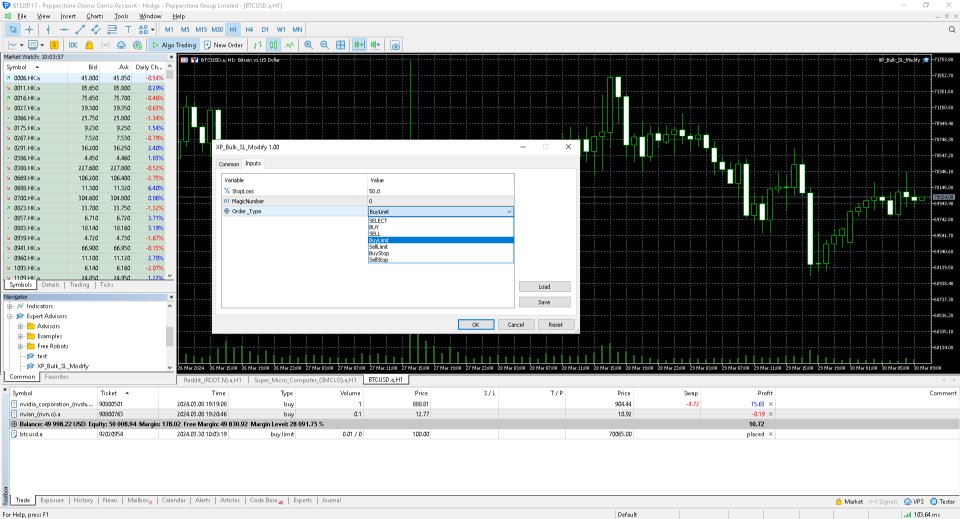Open New Order window
Screen dimensions: 960x519
(223, 45)
